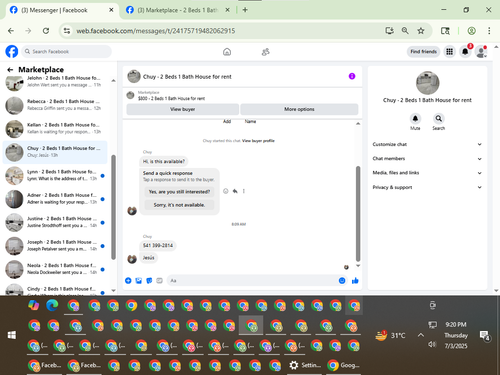The height and width of the screenshot is (375, 500).
Task: Click the Facebook logo home icon
Action: [x=12, y=52]
